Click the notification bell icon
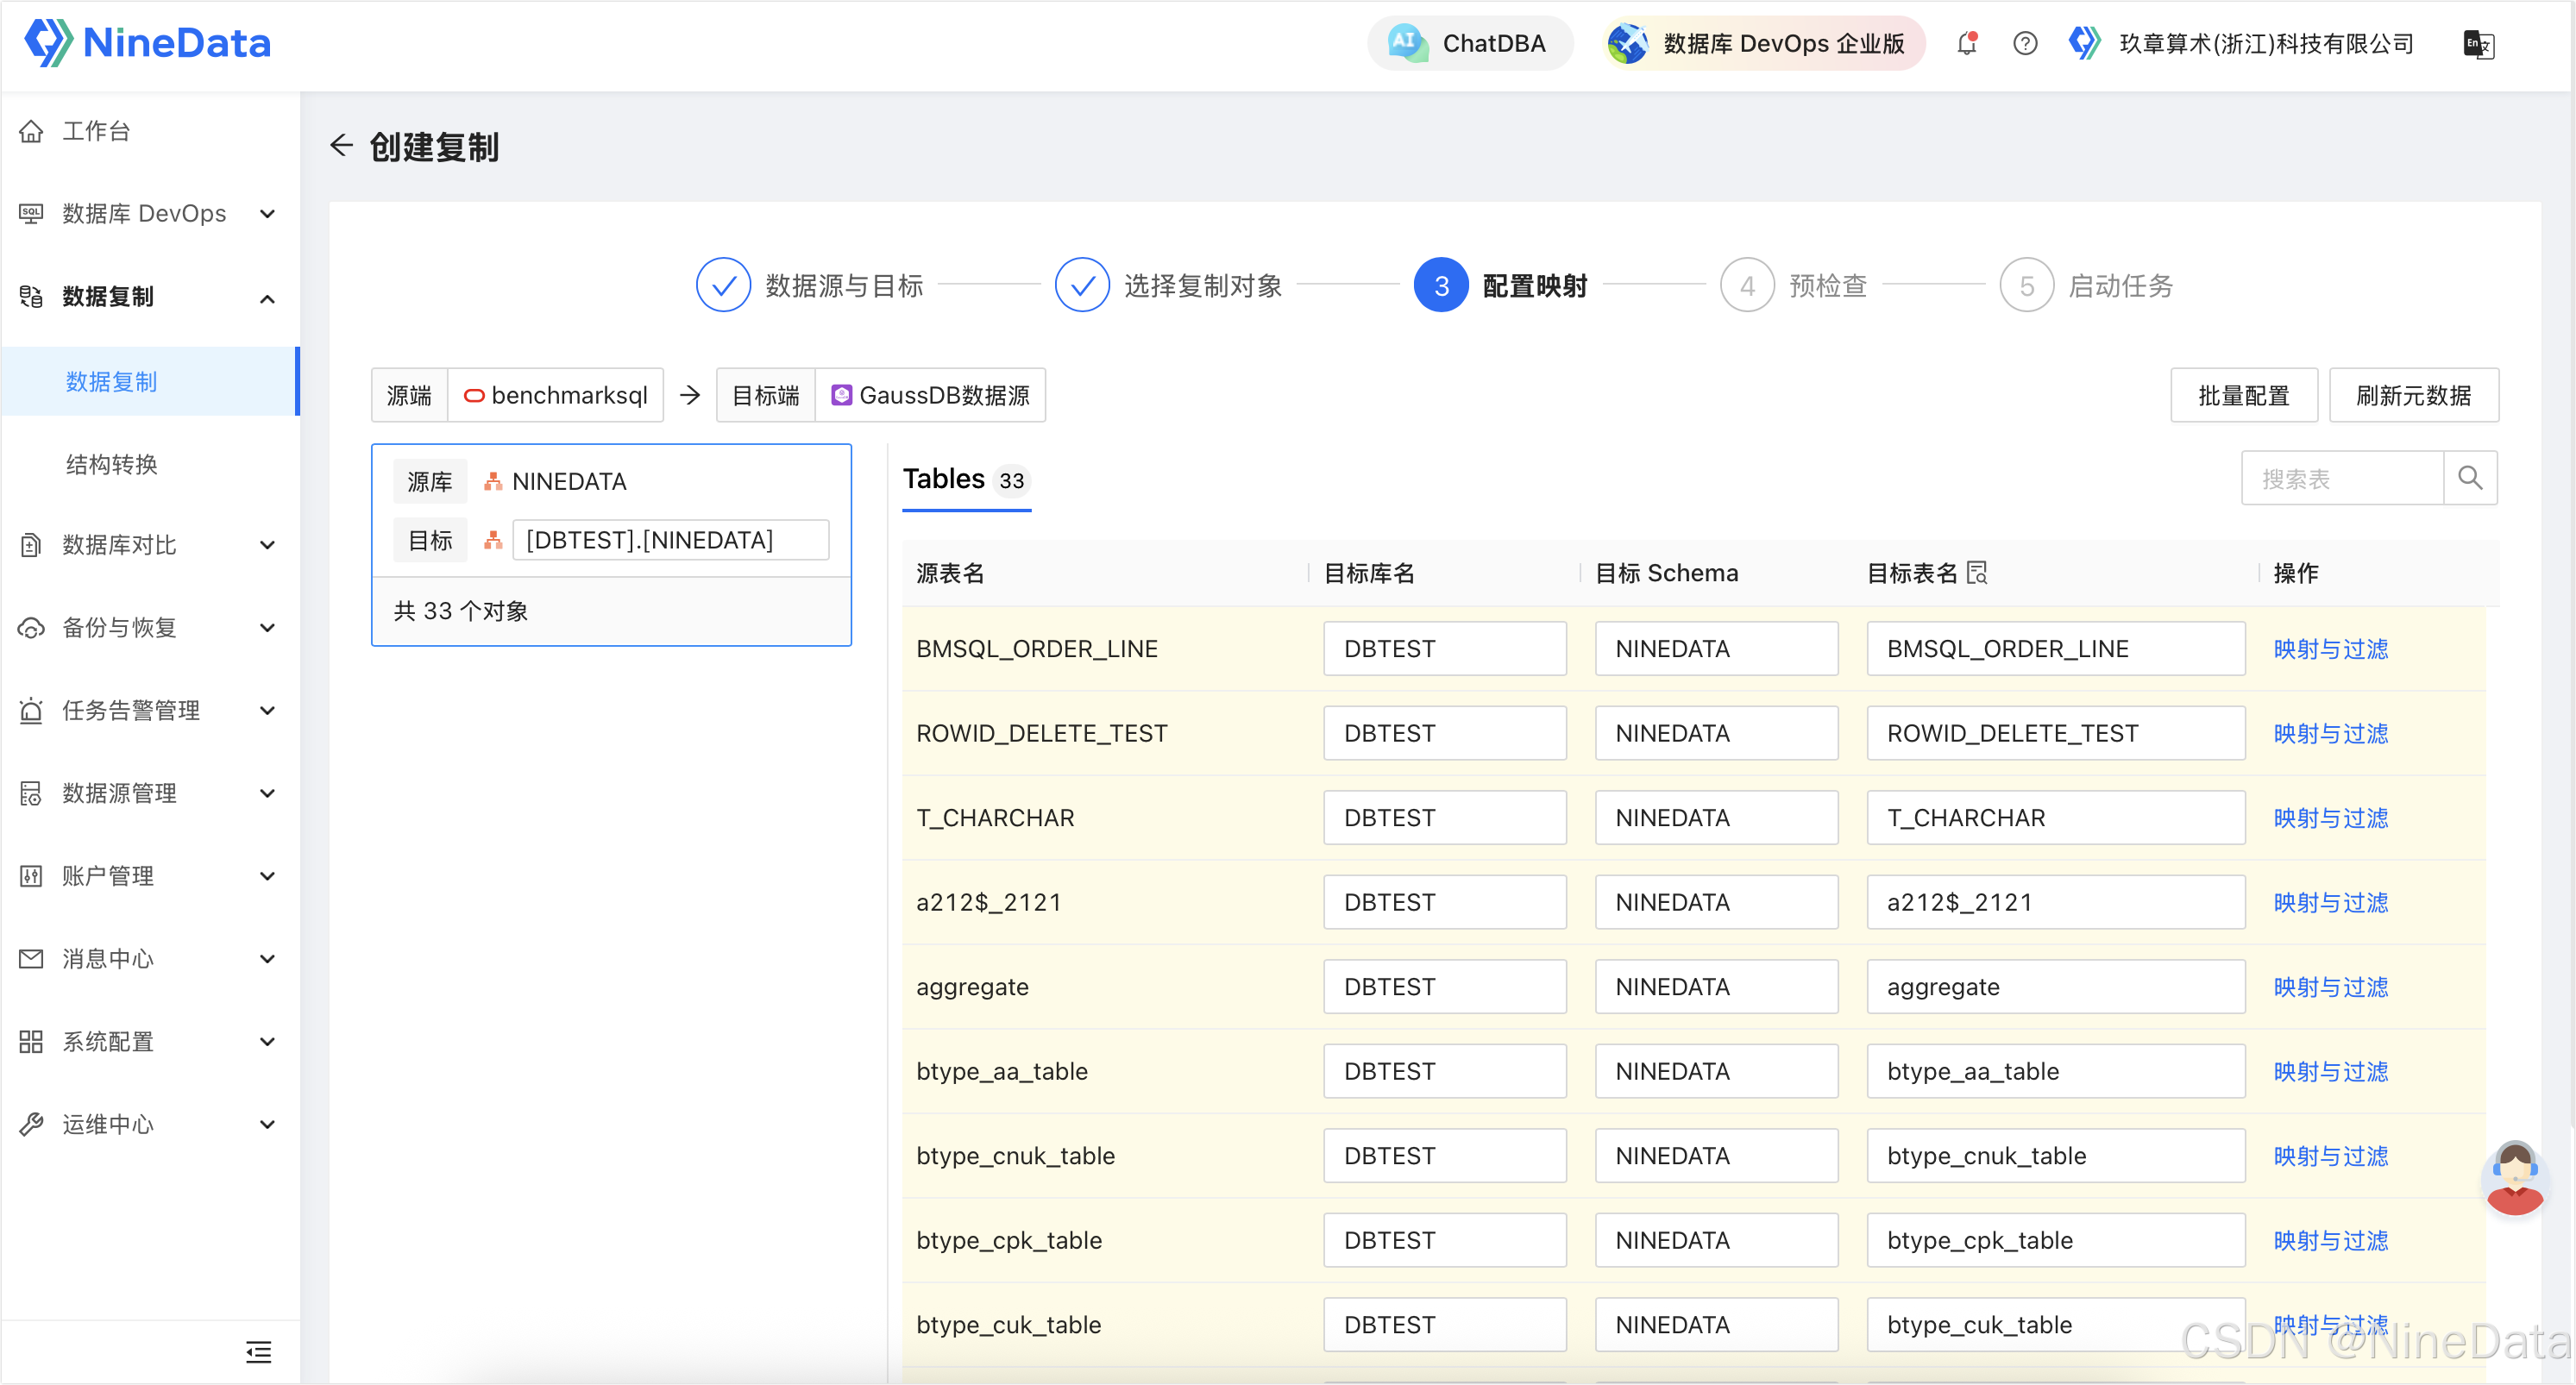This screenshot has width=2576, height=1385. (1966, 43)
